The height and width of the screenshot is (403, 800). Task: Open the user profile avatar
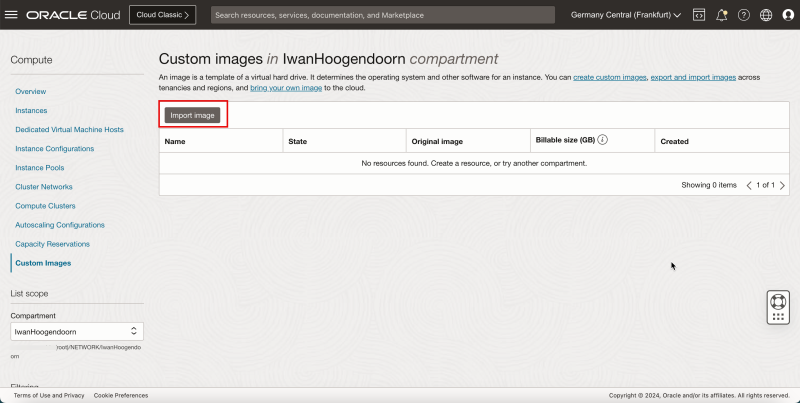coord(787,15)
